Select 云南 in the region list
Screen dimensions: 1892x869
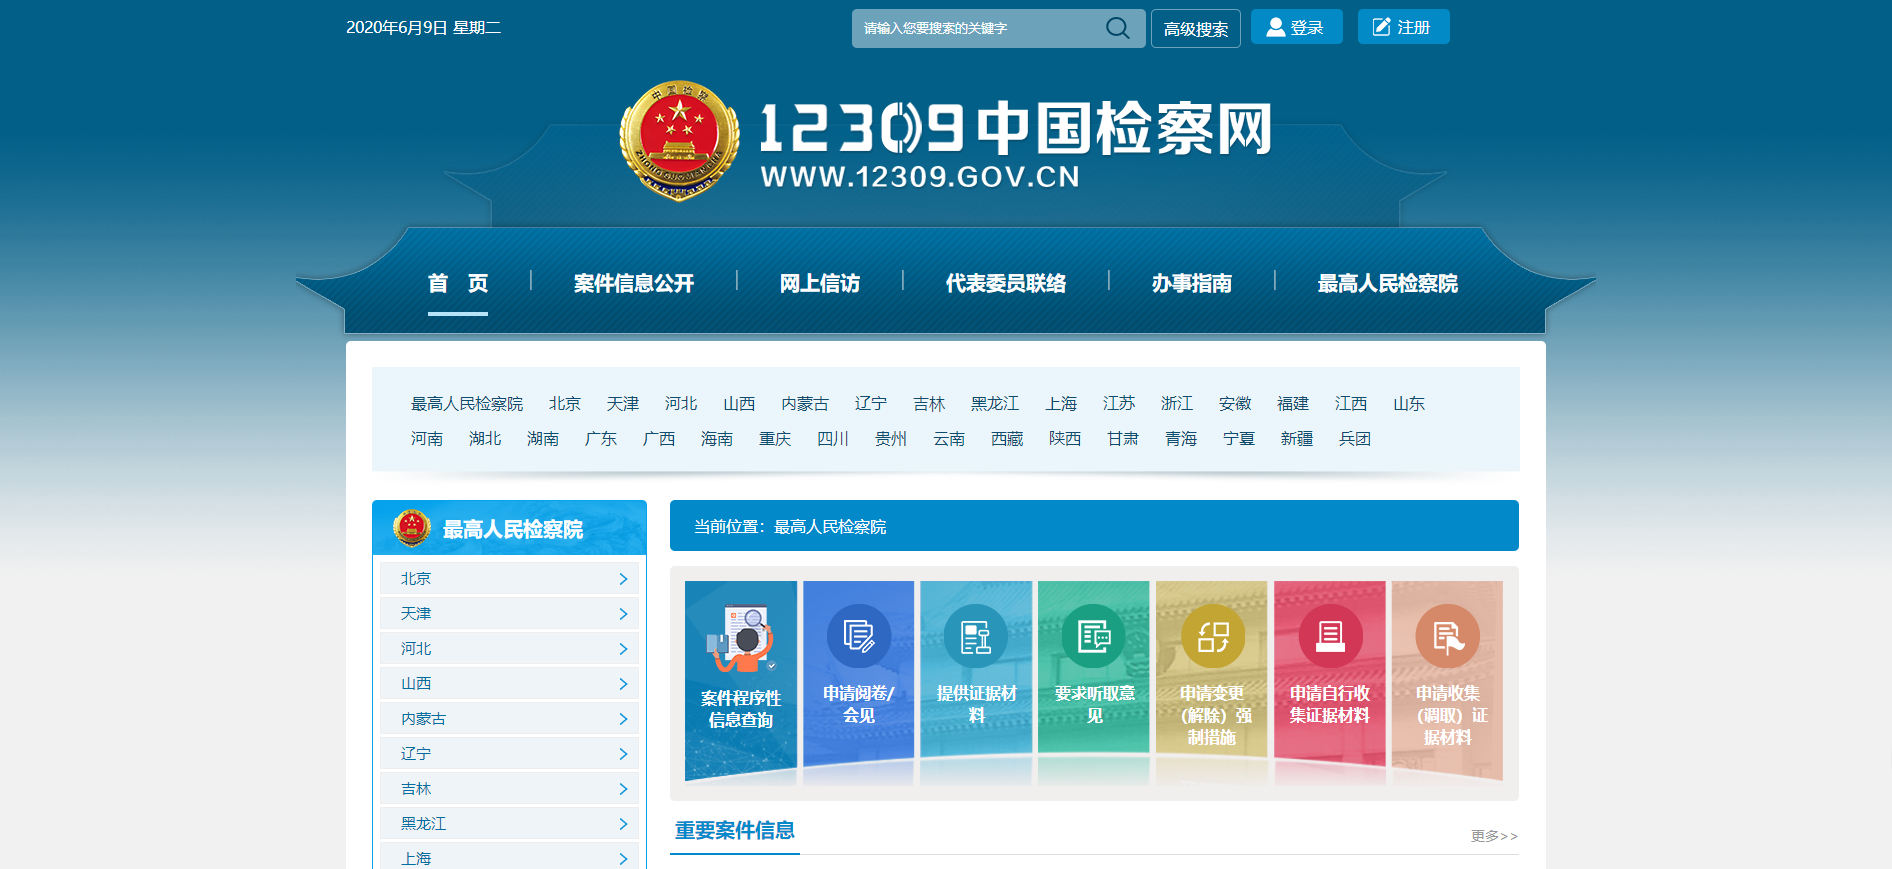(949, 439)
